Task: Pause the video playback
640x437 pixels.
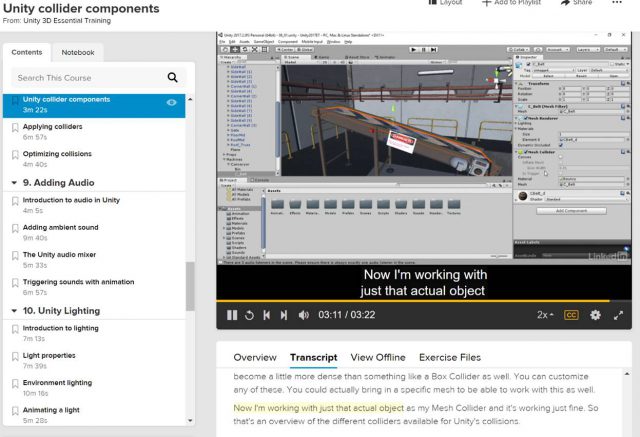Action: [232, 315]
